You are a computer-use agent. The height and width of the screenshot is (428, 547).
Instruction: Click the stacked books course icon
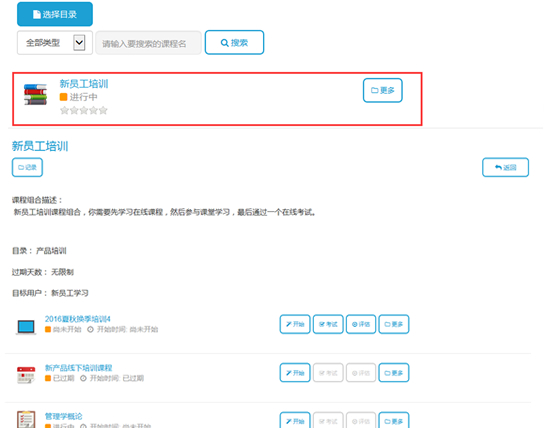[x=35, y=94]
